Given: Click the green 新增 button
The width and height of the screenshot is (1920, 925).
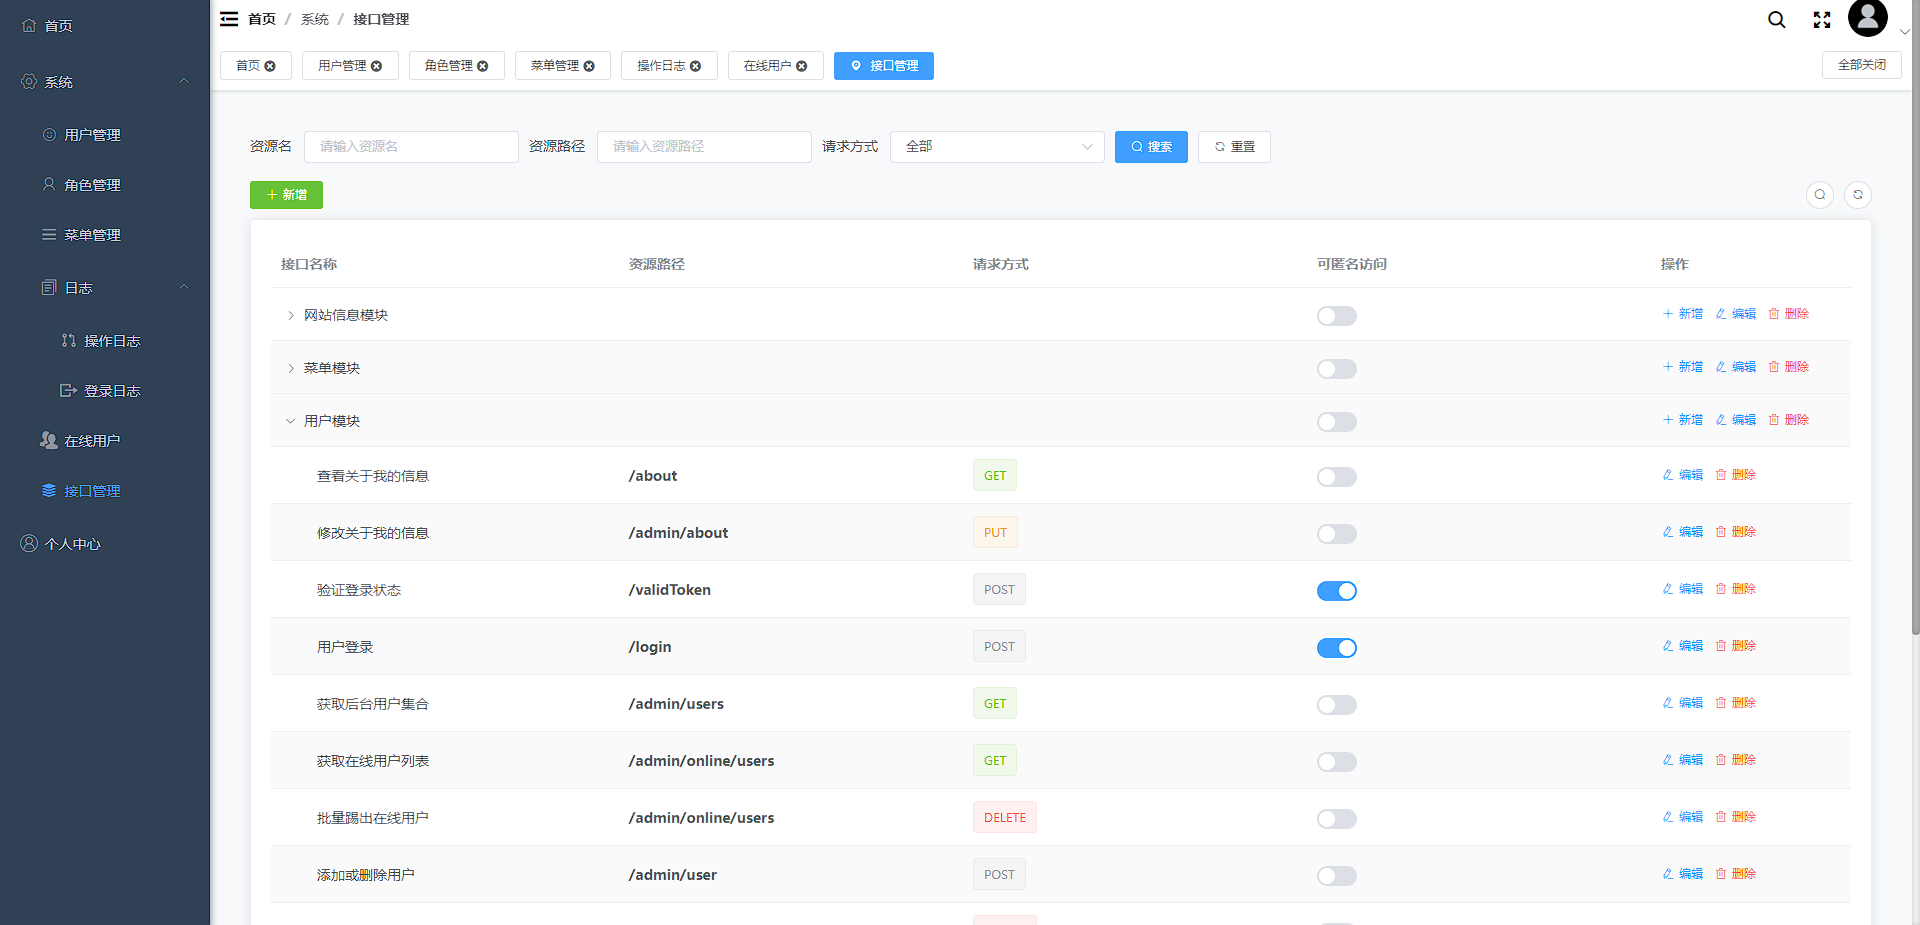Looking at the screenshot, I should click(286, 195).
